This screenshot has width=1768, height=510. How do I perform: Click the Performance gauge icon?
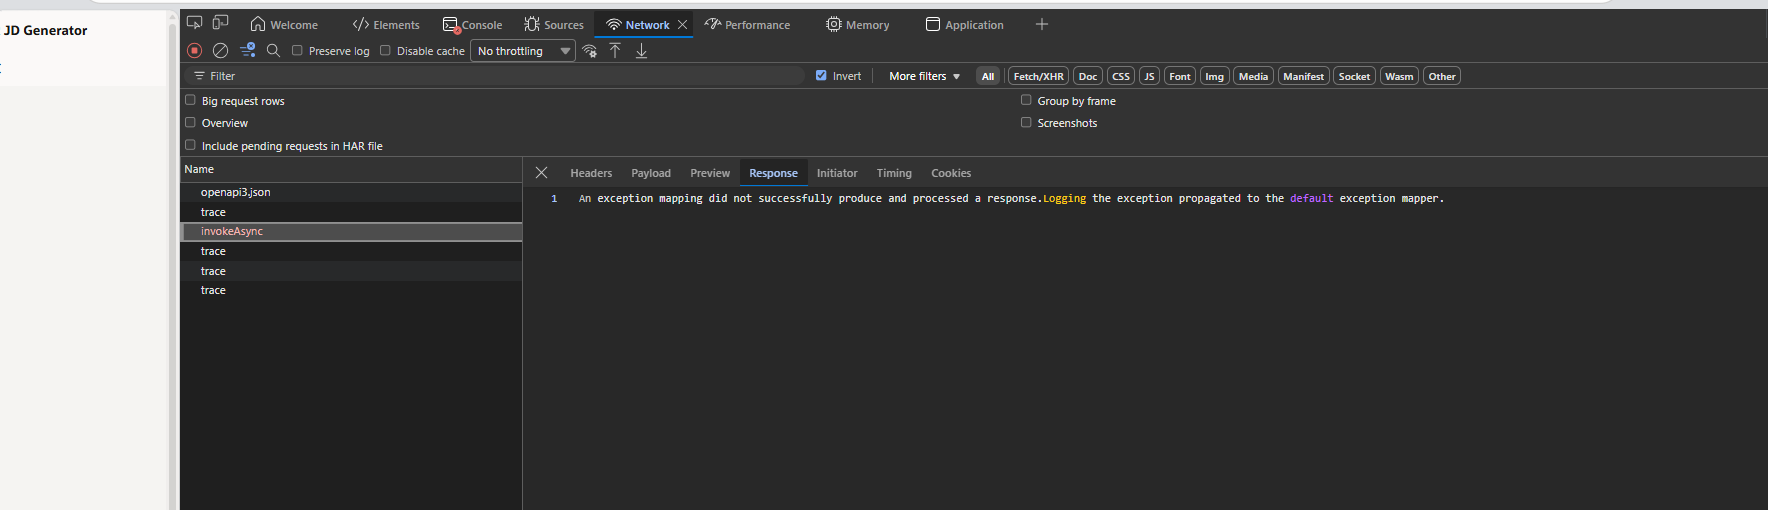pyautogui.click(x=713, y=24)
